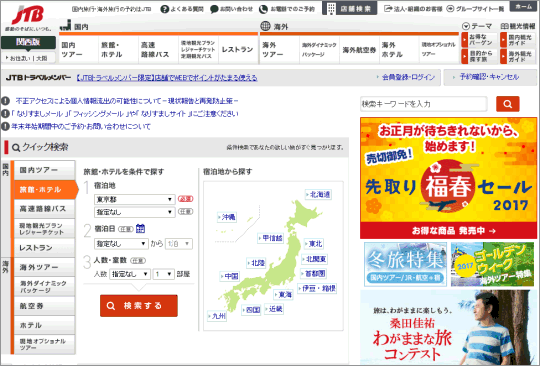540x366 pixels.
Task: Click the グループサイト一覧 arrow icon
Action: pyautogui.click(x=450, y=9)
